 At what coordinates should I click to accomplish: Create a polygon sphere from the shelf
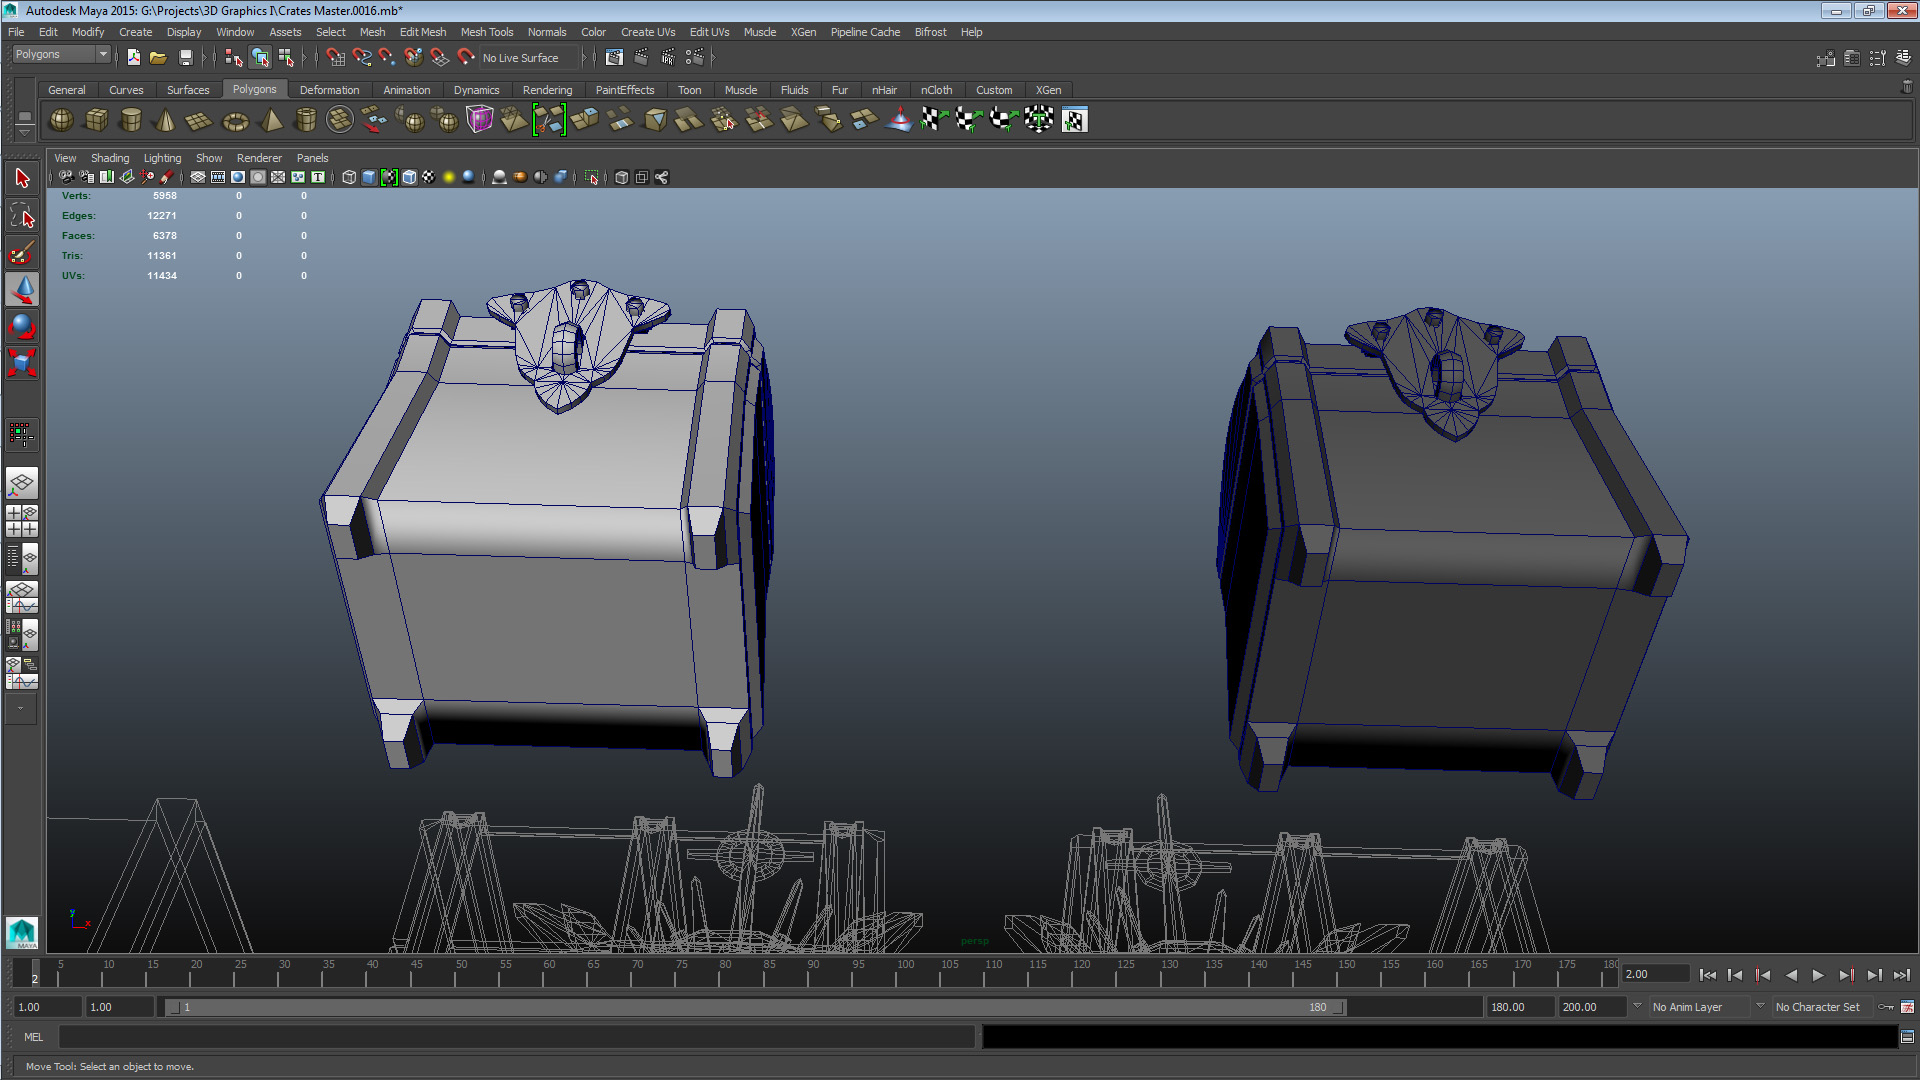(x=61, y=120)
